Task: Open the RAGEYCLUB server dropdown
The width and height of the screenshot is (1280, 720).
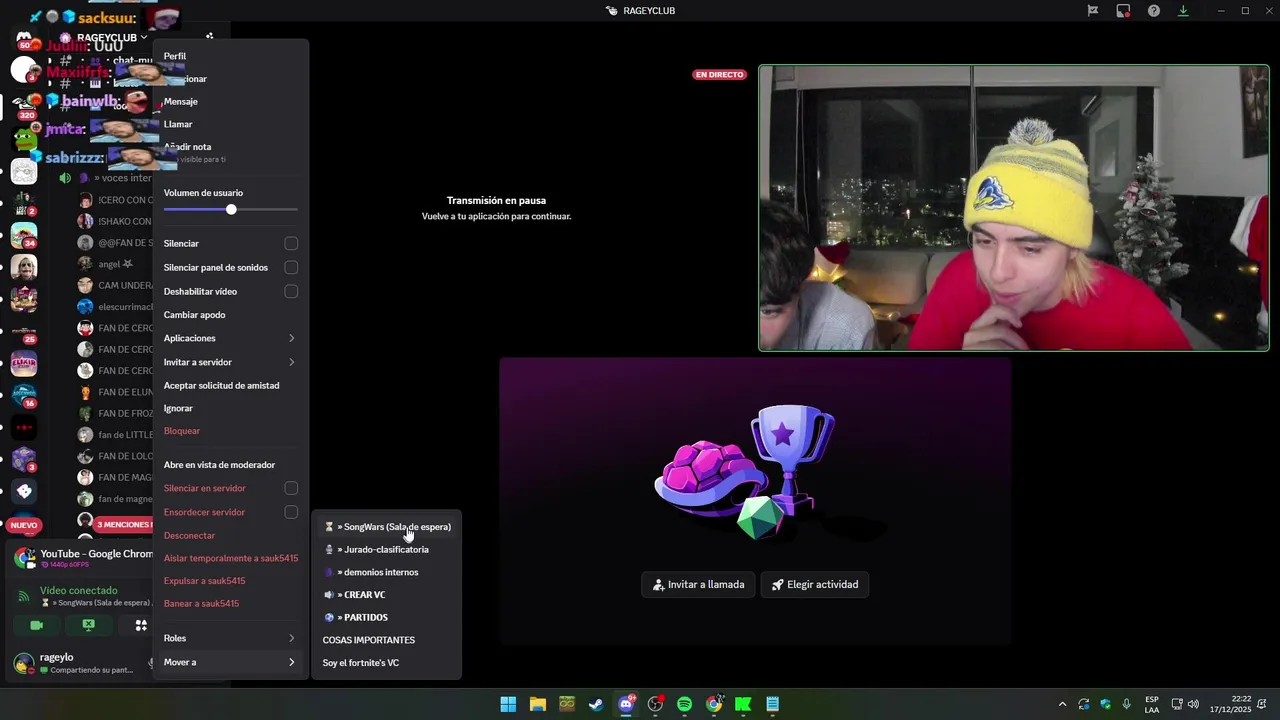Action: [x=112, y=37]
